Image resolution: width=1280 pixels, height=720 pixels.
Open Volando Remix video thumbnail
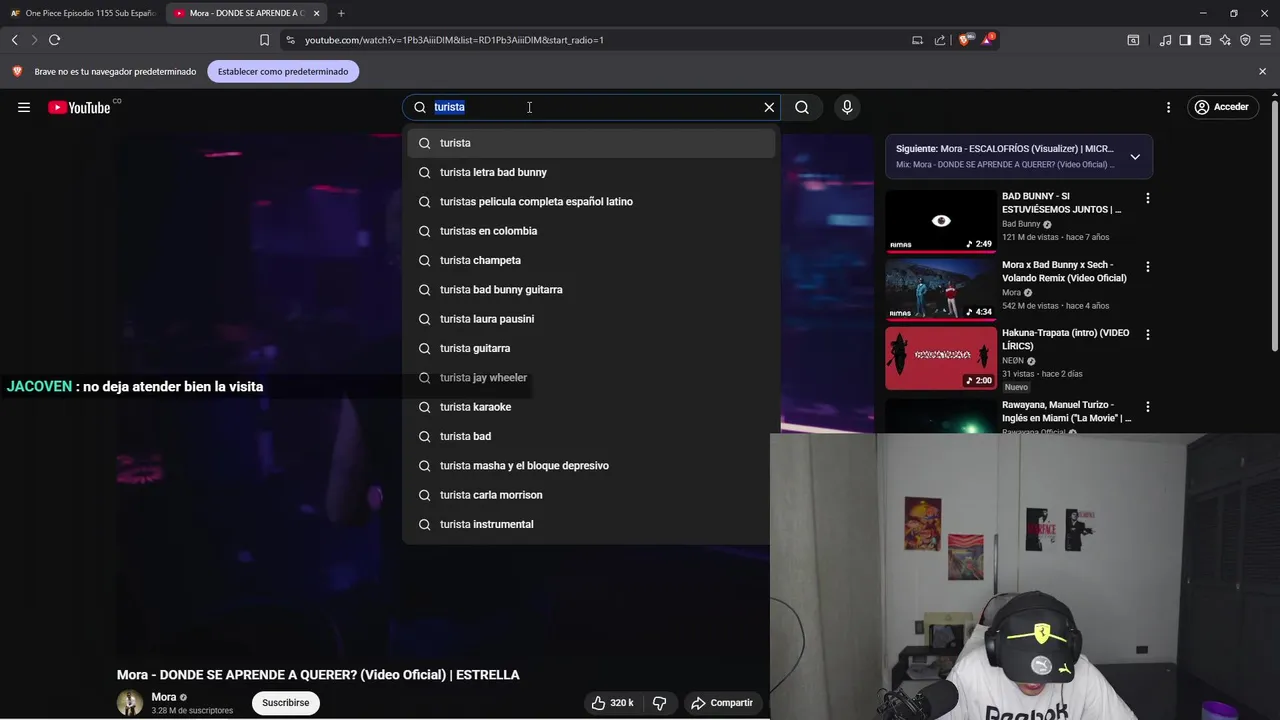(941, 289)
